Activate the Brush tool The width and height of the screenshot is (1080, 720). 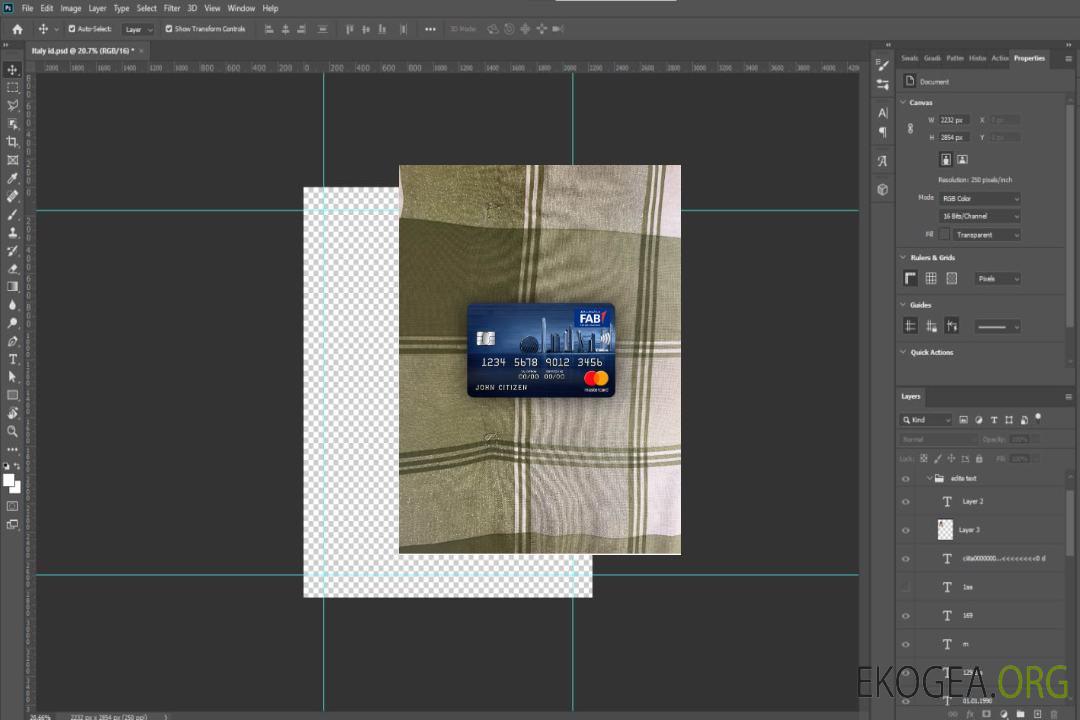[x=12, y=214]
